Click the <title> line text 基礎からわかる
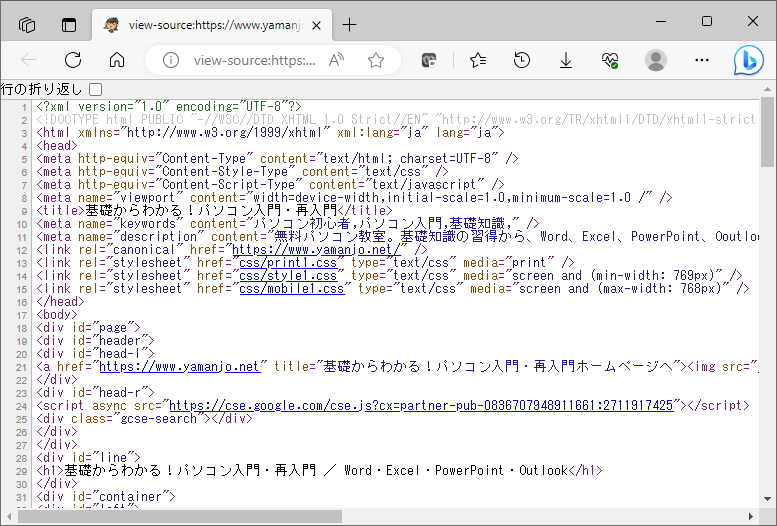 (214, 211)
